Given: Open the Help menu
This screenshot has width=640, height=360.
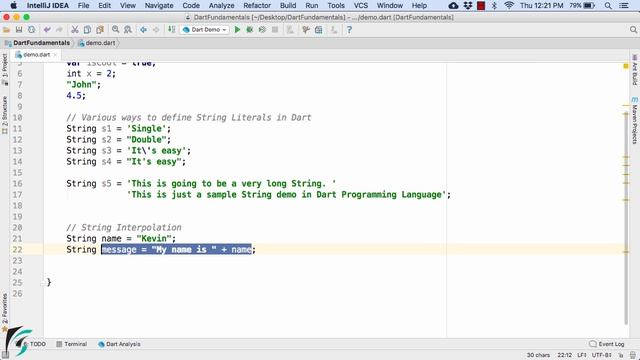Looking at the screenshot, I should pyautogui.click(x=419, y=5).
